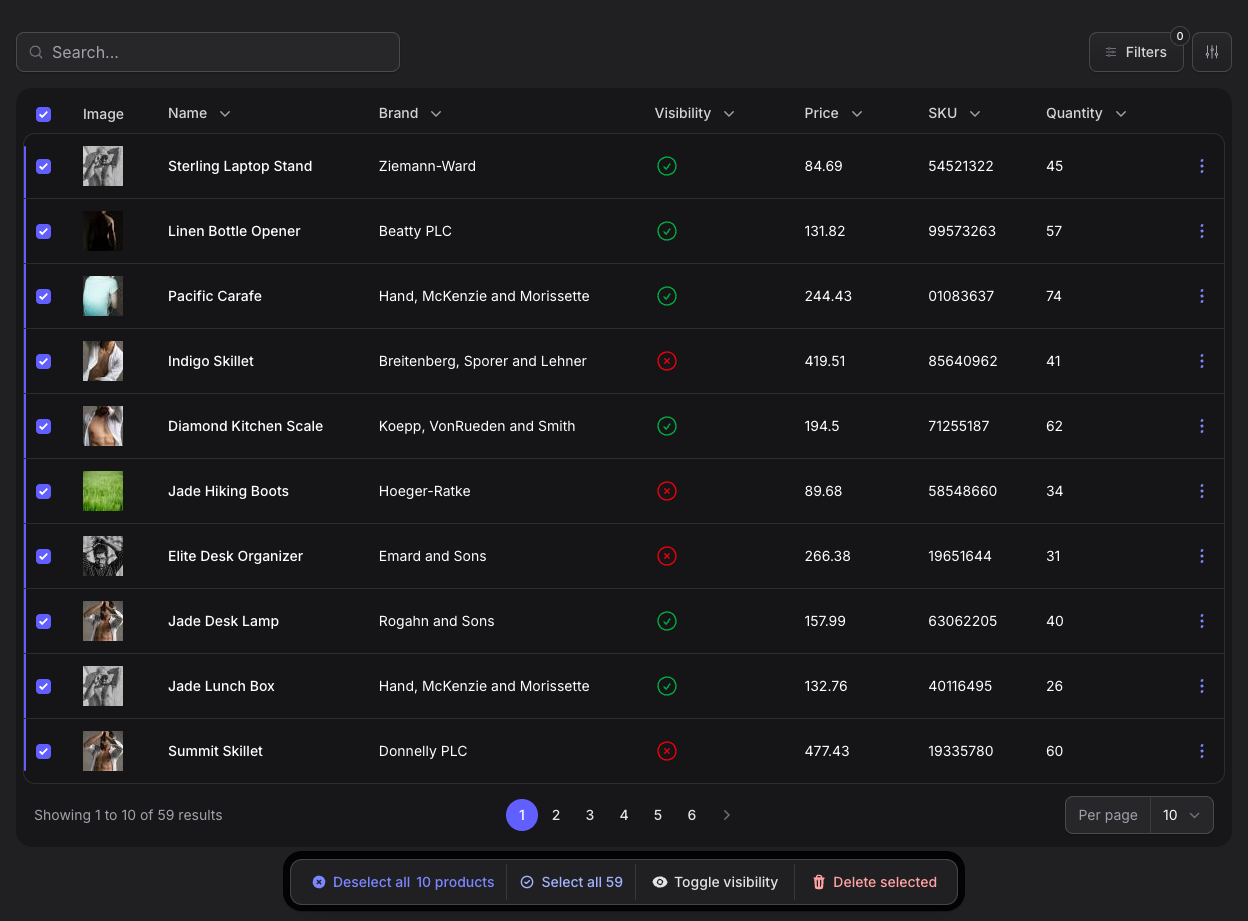Open row actions menu for Linen Bottle Opener
Screen dimensions: 1248x921
point(1202,231)
